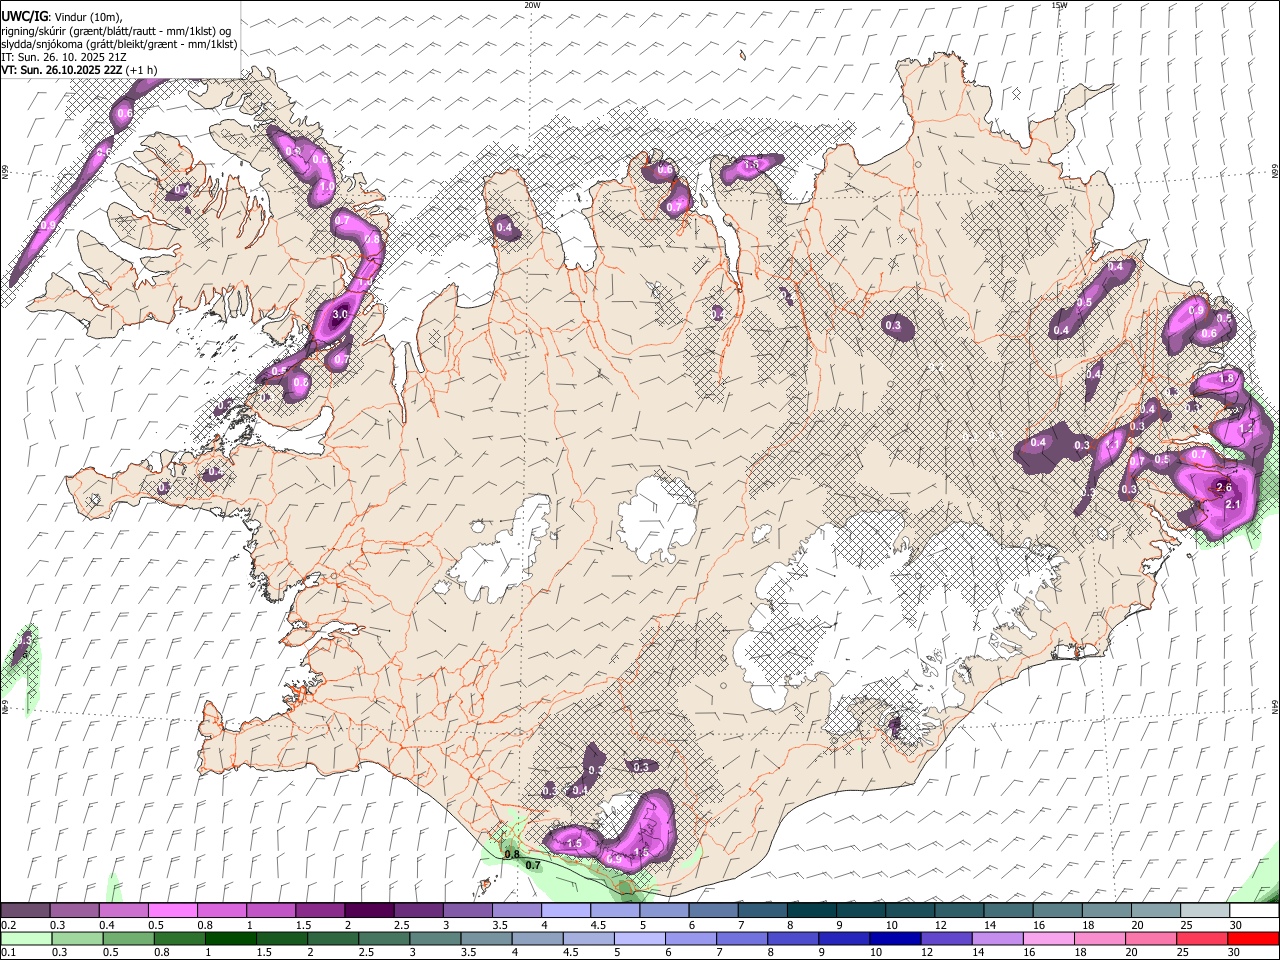Click the 20W longitude label
Image resolution: width=1280 pixels, height=960 pixels.
[532, 5]
